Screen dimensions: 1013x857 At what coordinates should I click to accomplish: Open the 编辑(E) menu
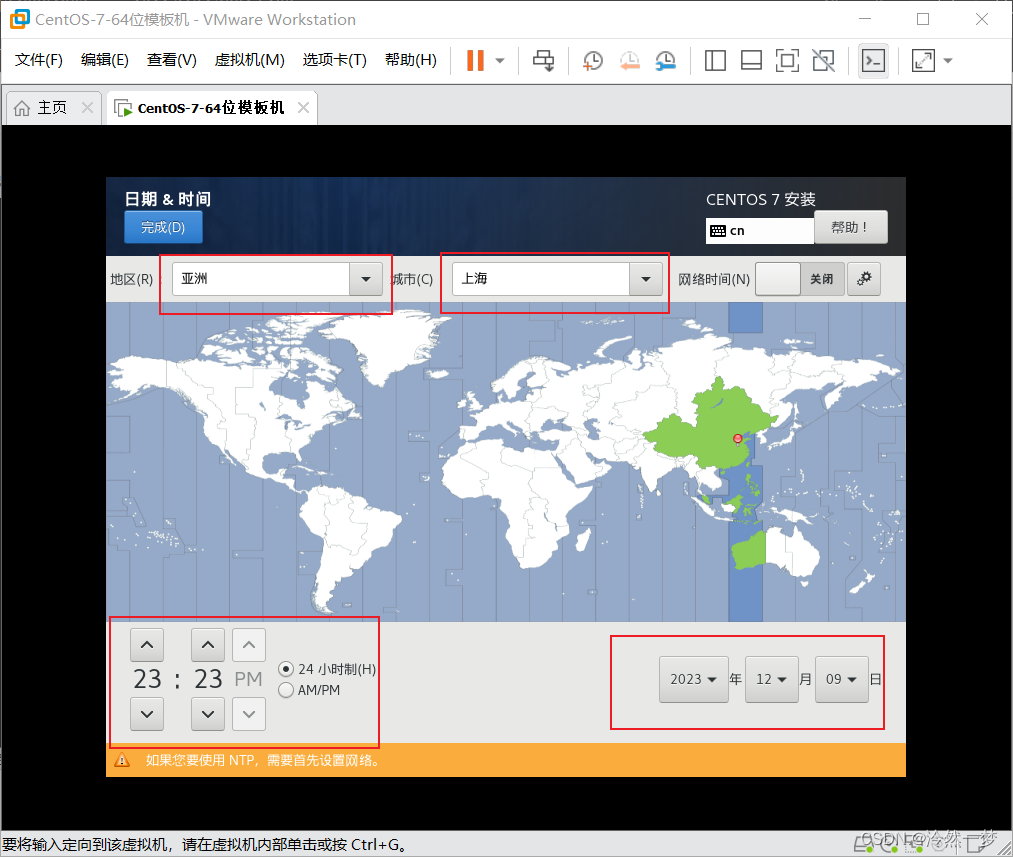click(x=105, y=60)
